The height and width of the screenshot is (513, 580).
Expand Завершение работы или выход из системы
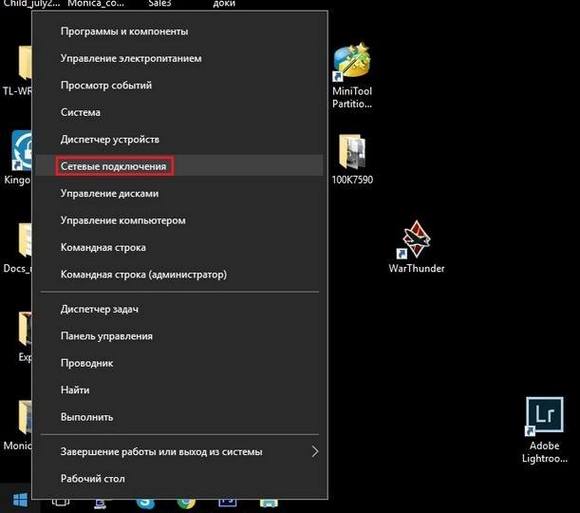(180, 452)
